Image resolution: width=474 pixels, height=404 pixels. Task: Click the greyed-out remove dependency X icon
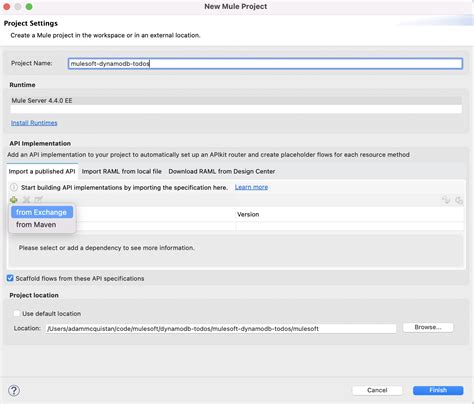(26, 200)
